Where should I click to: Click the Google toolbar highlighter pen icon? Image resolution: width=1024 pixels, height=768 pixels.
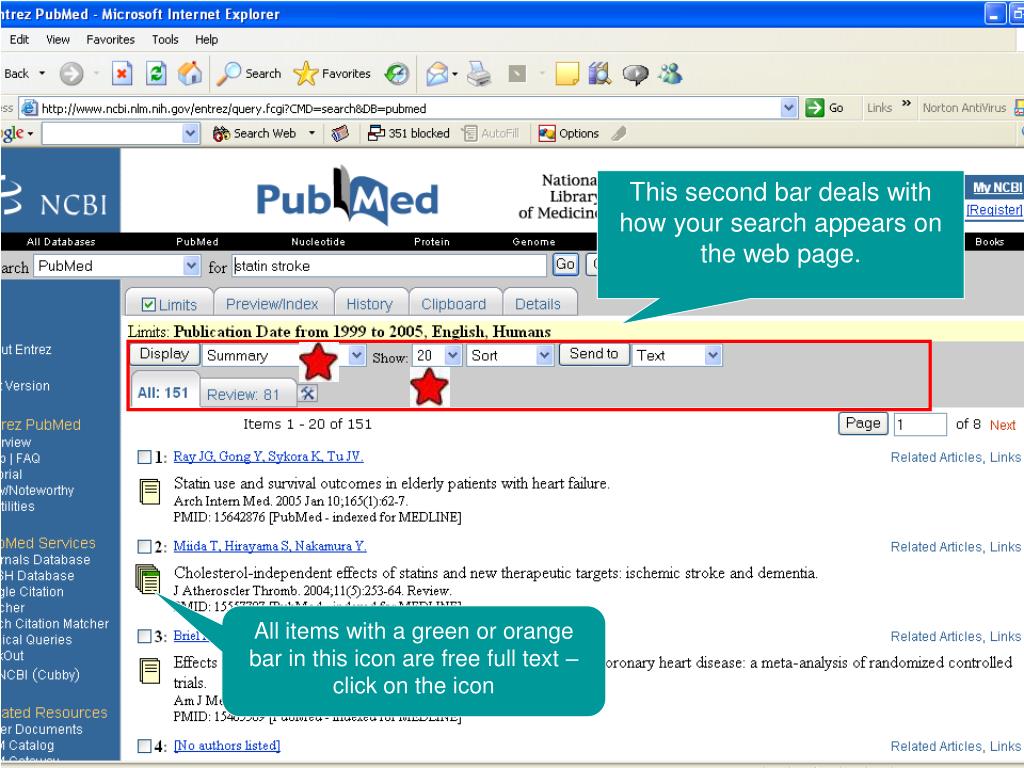618,133
